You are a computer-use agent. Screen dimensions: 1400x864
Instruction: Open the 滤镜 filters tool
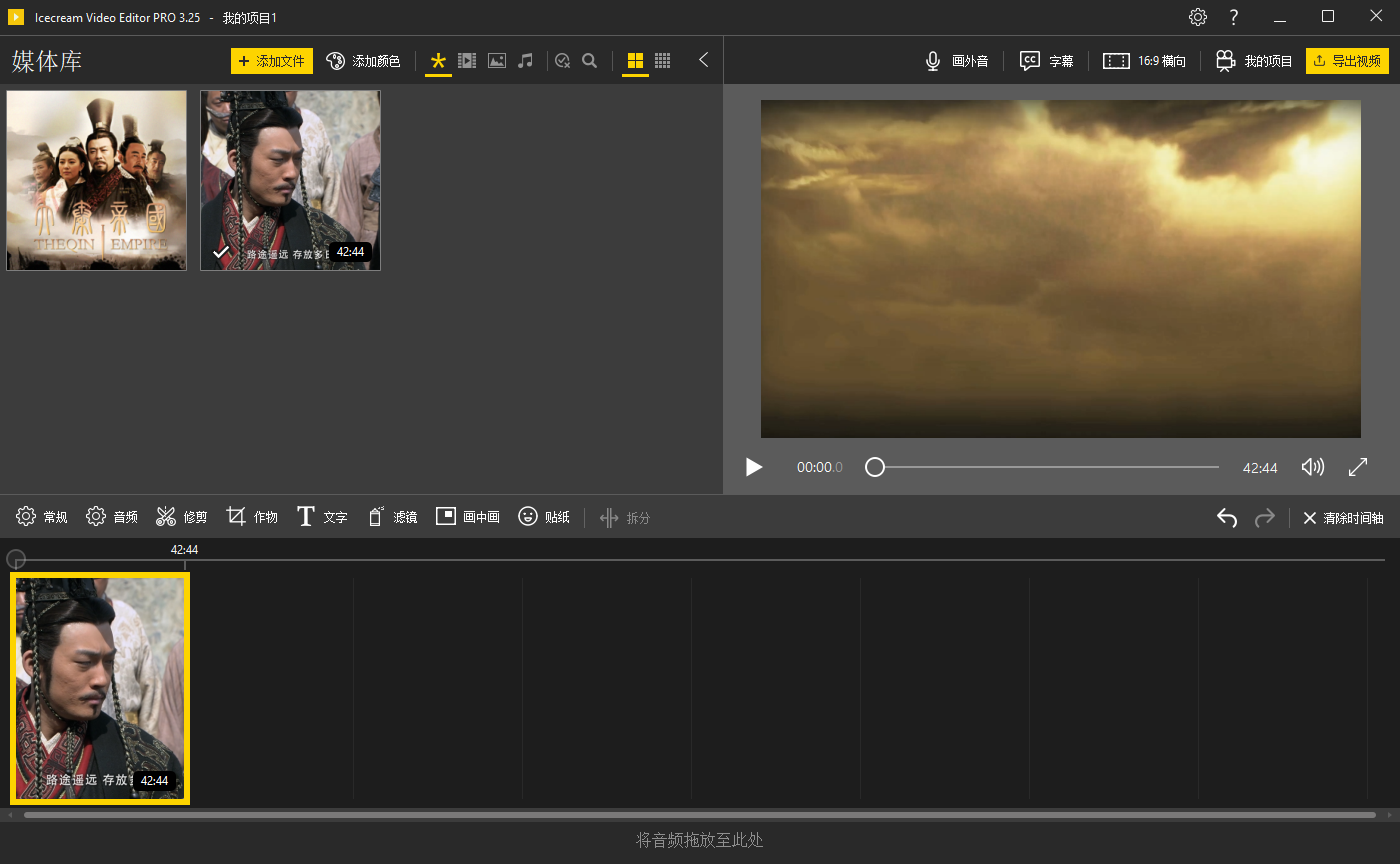coord(392,516)
